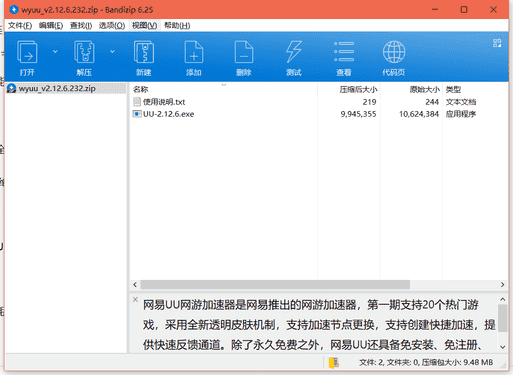Open the 文件(F) menu
Screen dimensions: 513x375
click(20, 26)
